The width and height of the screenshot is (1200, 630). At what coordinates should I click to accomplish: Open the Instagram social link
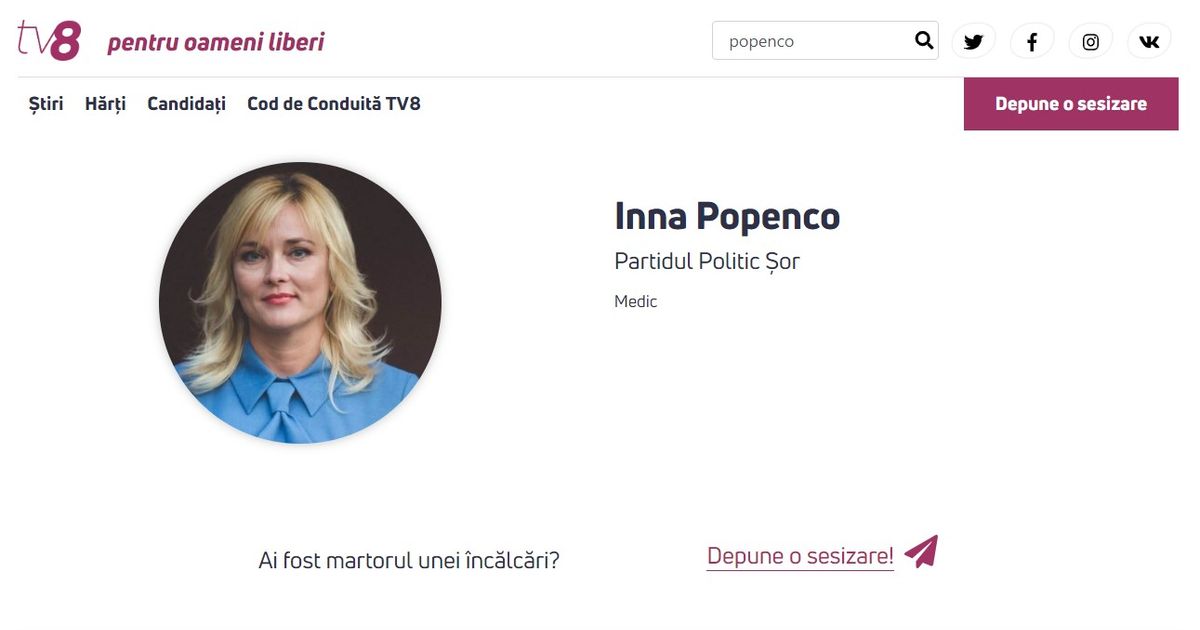[x=1091, y=41]
